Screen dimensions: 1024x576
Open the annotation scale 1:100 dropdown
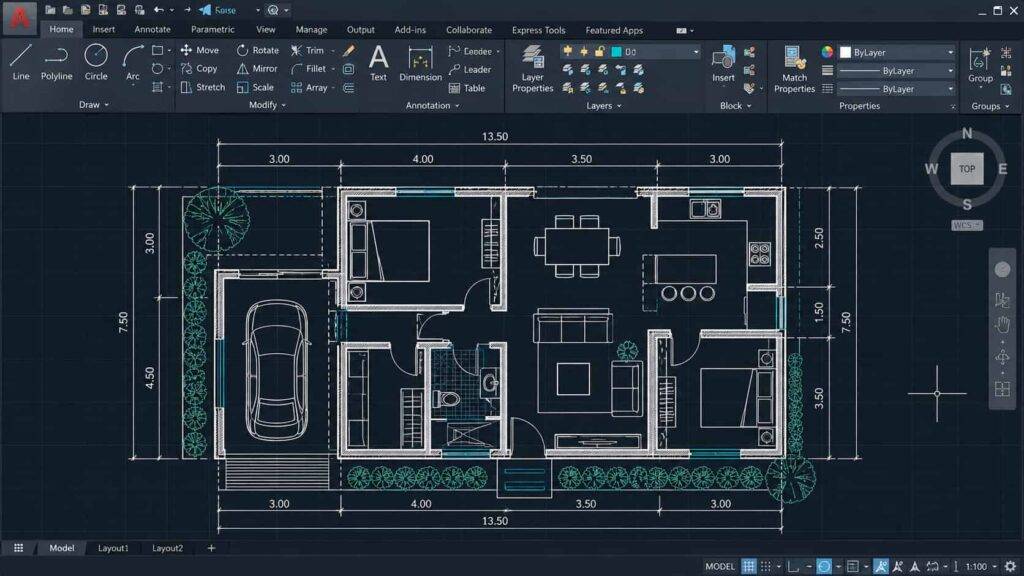981,566
